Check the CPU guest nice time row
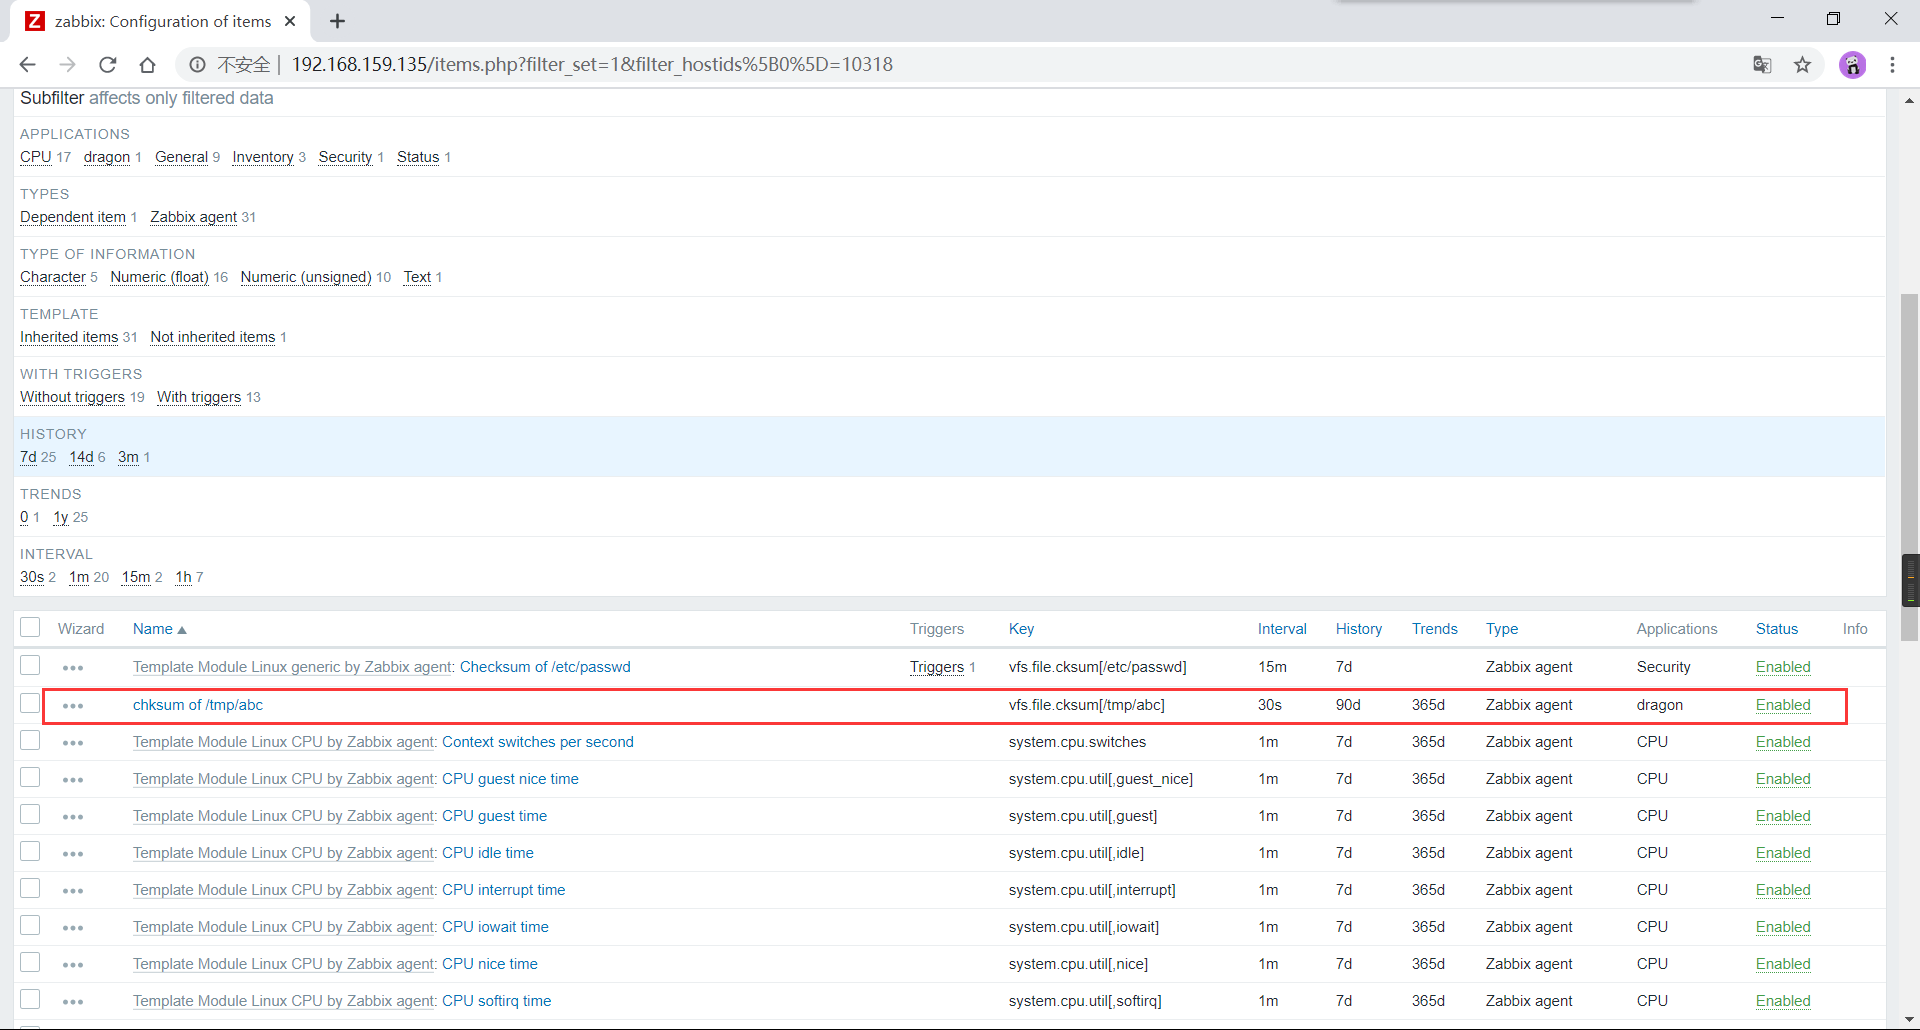Screen dimensions: 1920x1030 click(x=30, y=777)
